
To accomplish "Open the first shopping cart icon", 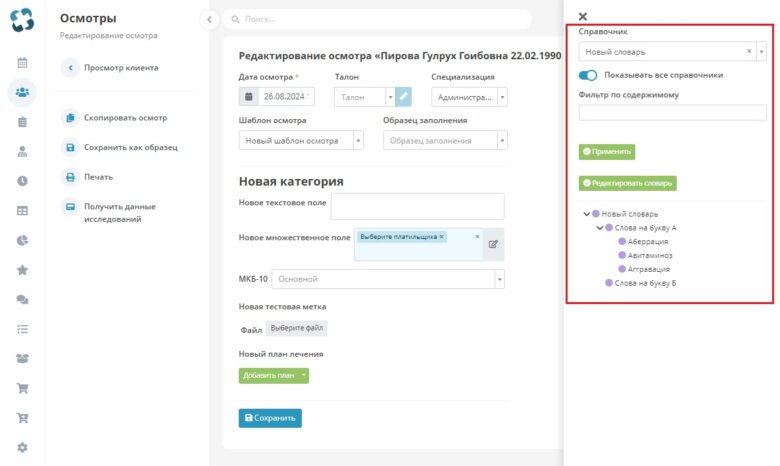I will click(22, 388).
